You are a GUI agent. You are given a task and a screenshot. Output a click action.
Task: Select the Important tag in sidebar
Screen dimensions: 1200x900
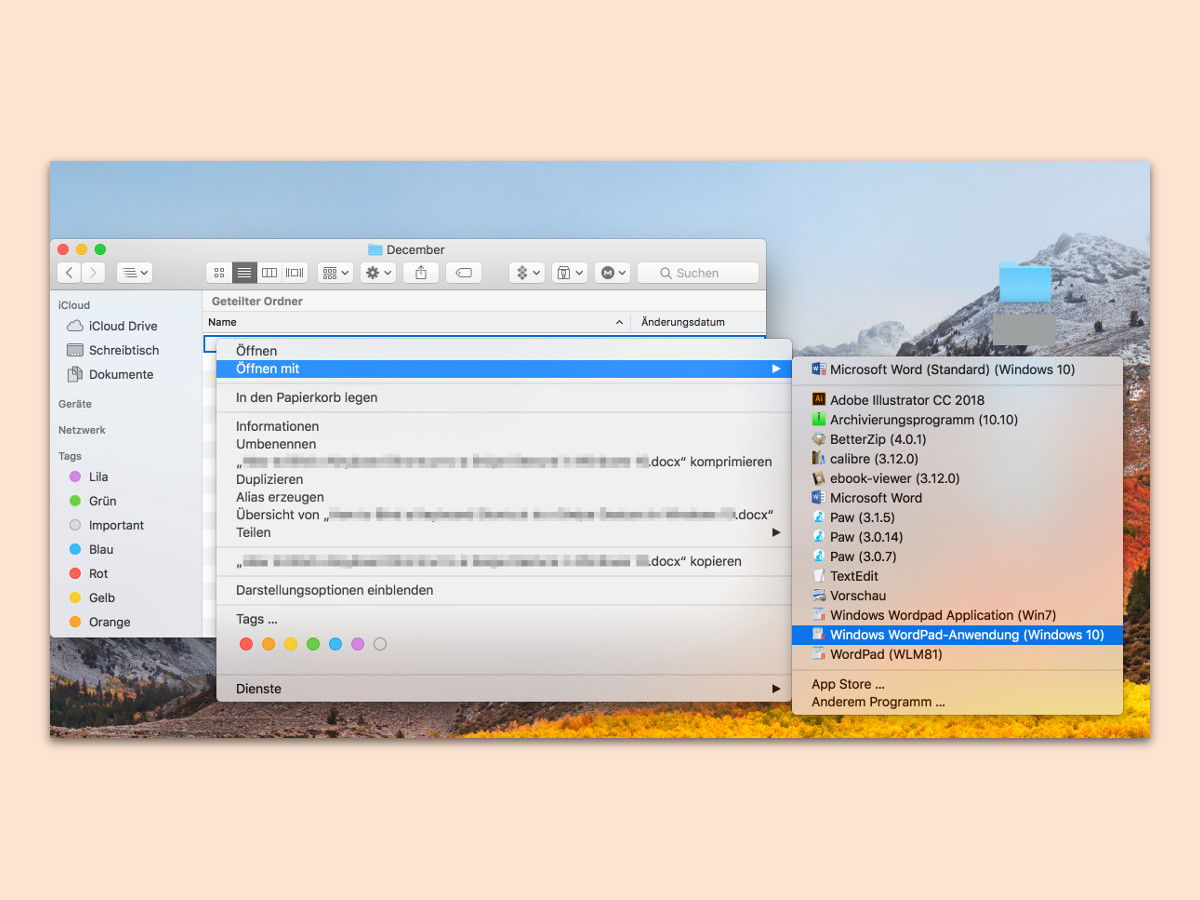[106, 525]
